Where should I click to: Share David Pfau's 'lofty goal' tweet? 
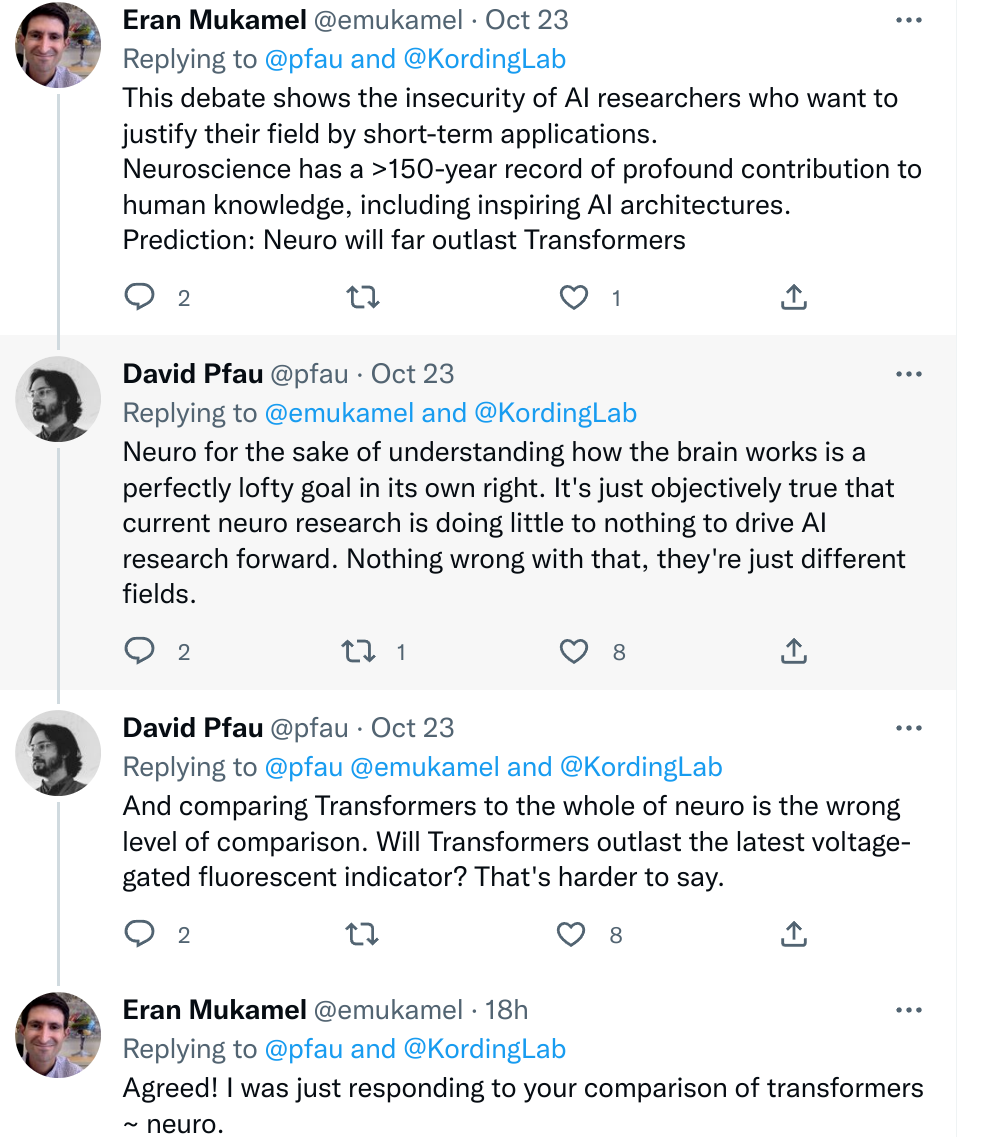pyautogui.click(x=793, y=652)
